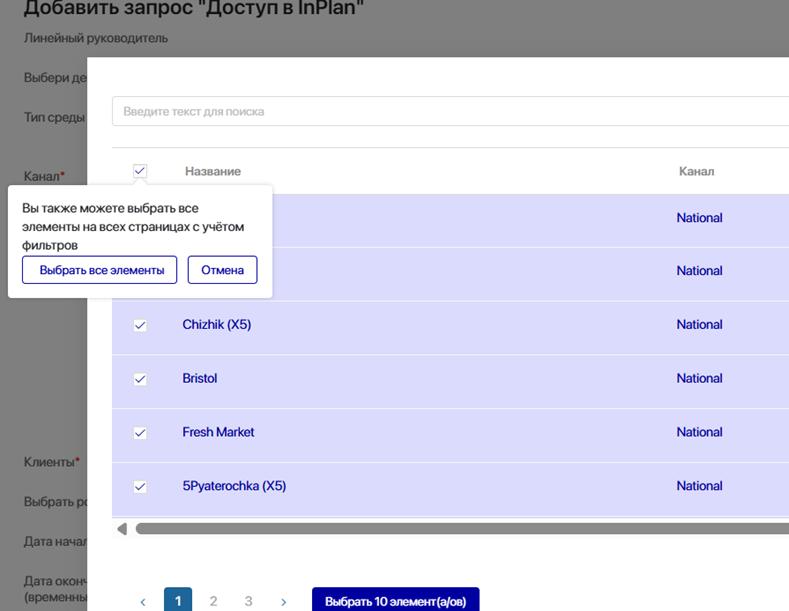This screenshot has height=611, width=789.
Task: Confirm with "Выбрать 10 элемент(а/ов)" button
Action: coord(395,601)
